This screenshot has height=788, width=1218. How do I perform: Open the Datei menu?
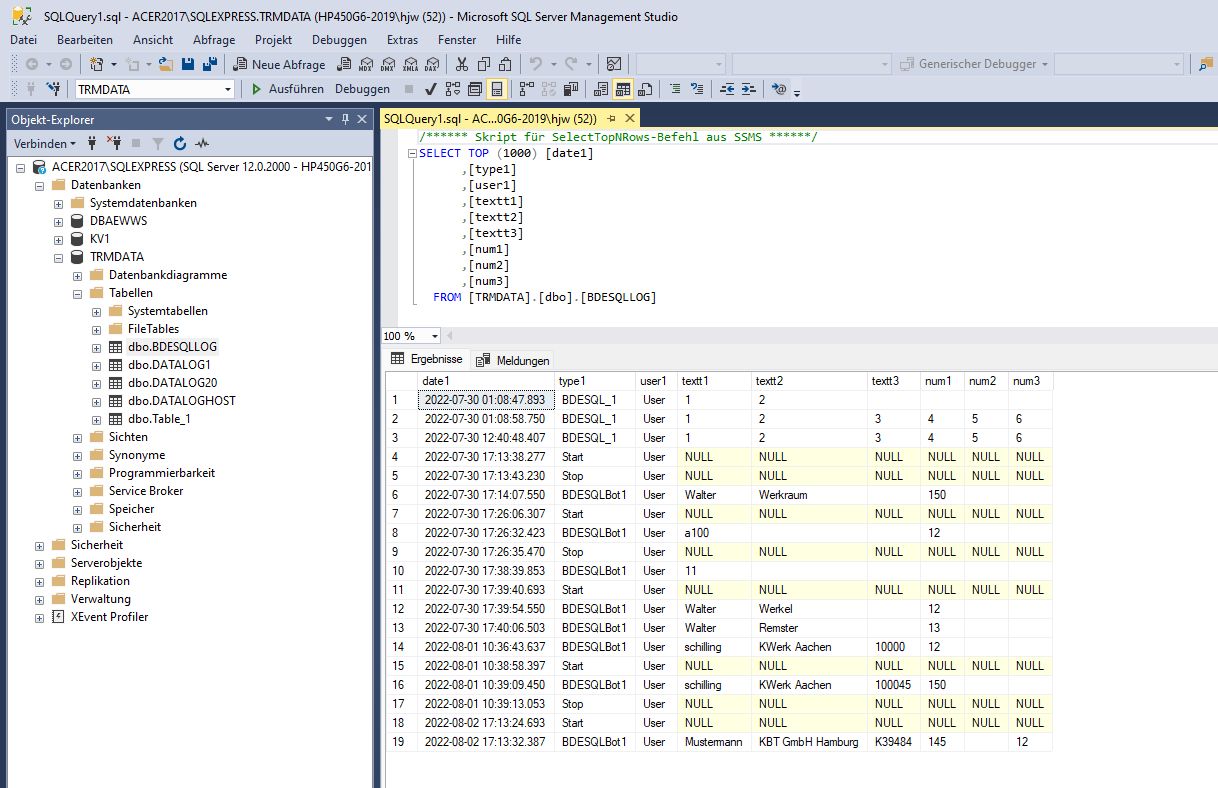pyautogui.click(x=23, y=39)
